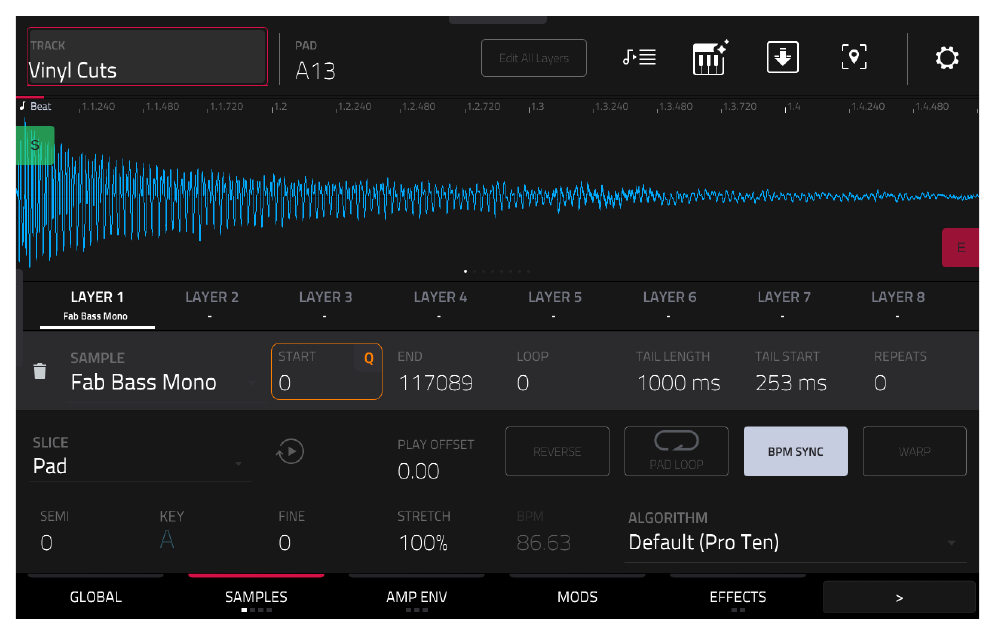Click the locate target pin icon
The width and height of the screenshot is (996, 636).
[x=854, y=57]
